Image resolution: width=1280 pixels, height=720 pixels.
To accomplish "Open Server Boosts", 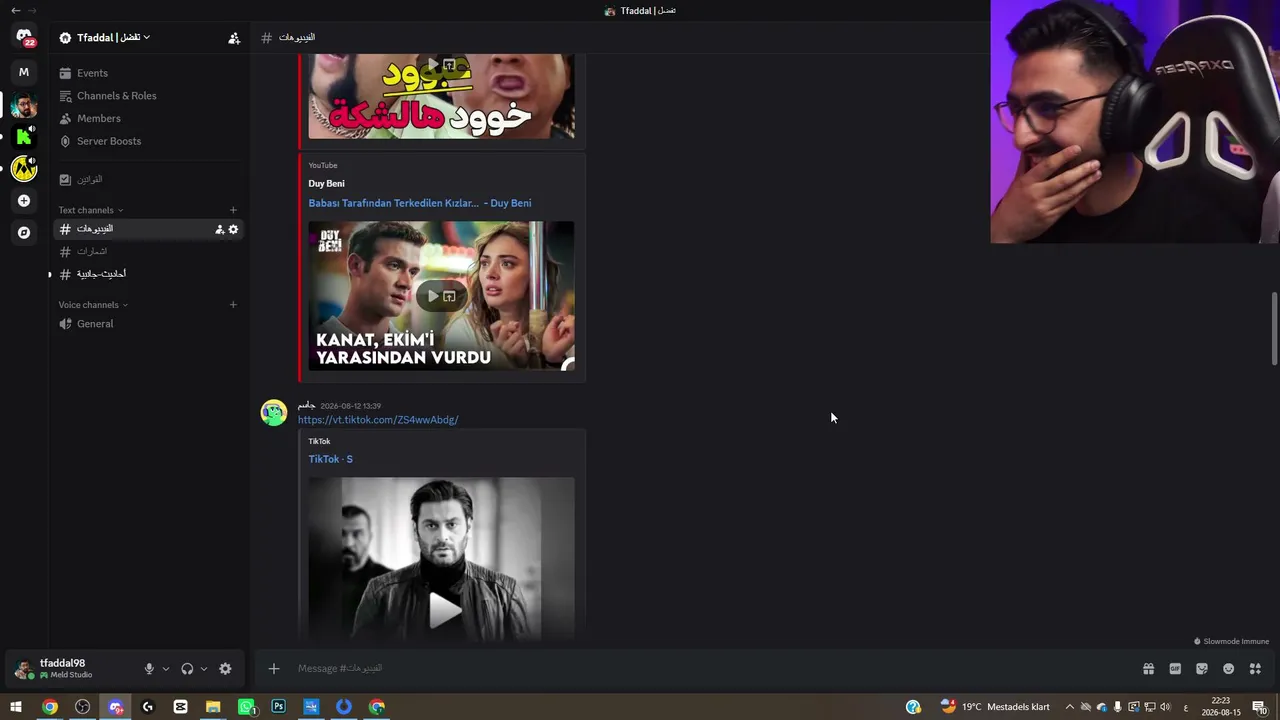I will [149, 141].
